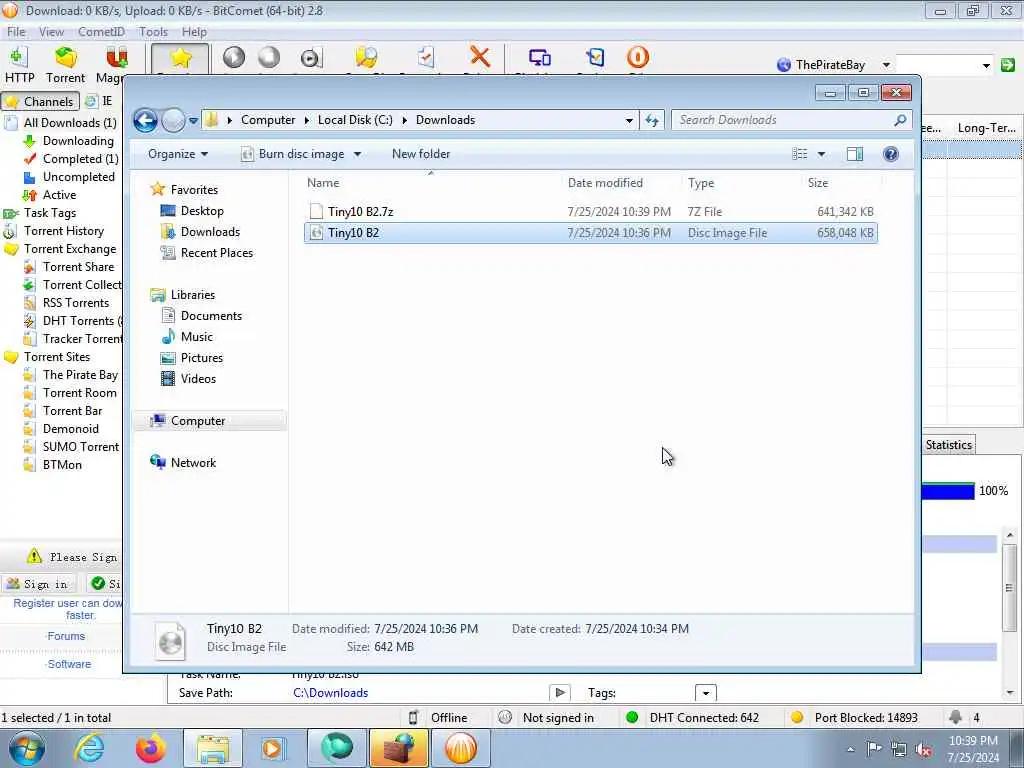Open Documents library
Viewport: 1024px width, 768px height.
[211, 315]
